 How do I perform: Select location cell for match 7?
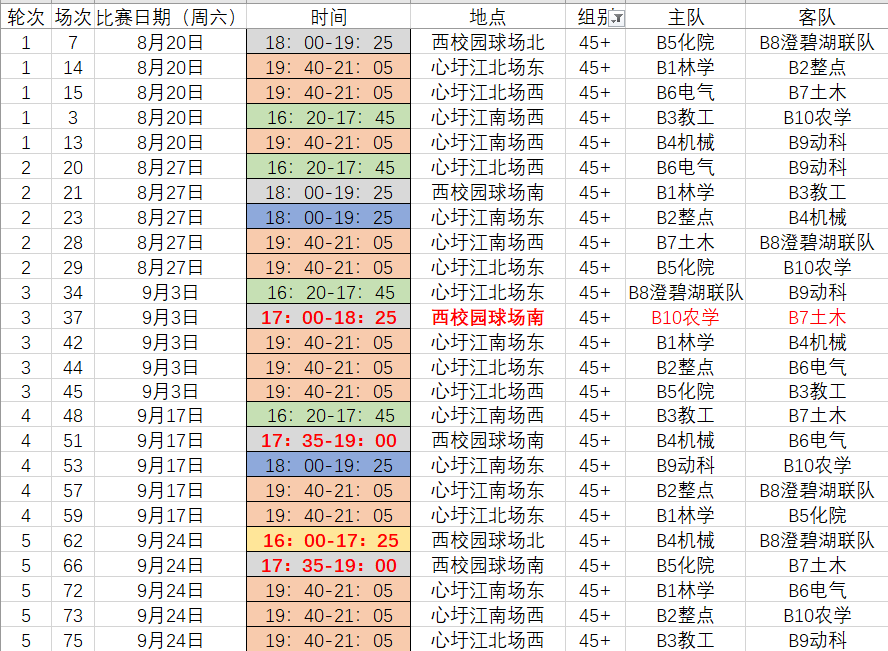pos(487,43)
